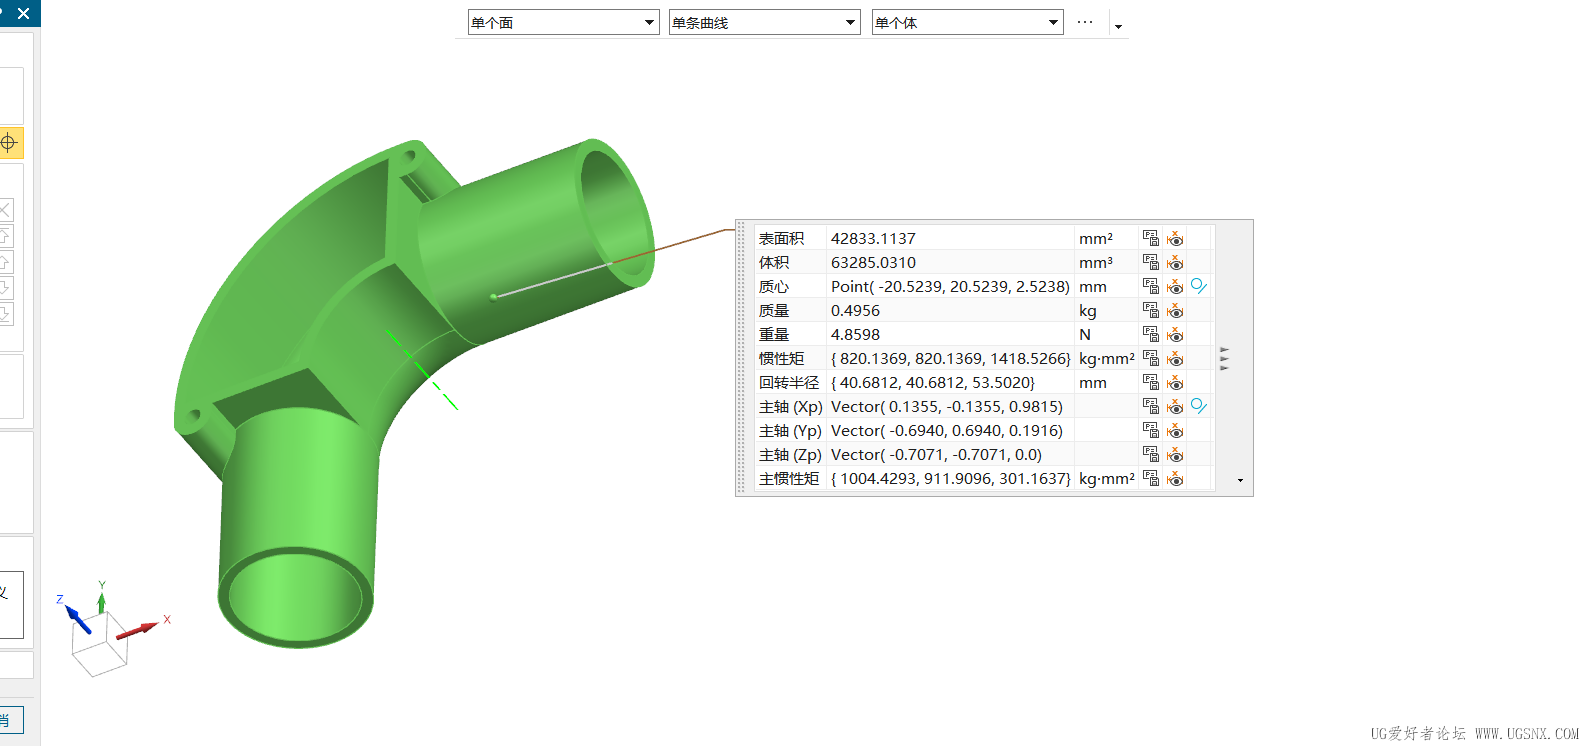Click the radius of gyration value 40.6812
The image size is (1584, 746).
pos(933,382)
